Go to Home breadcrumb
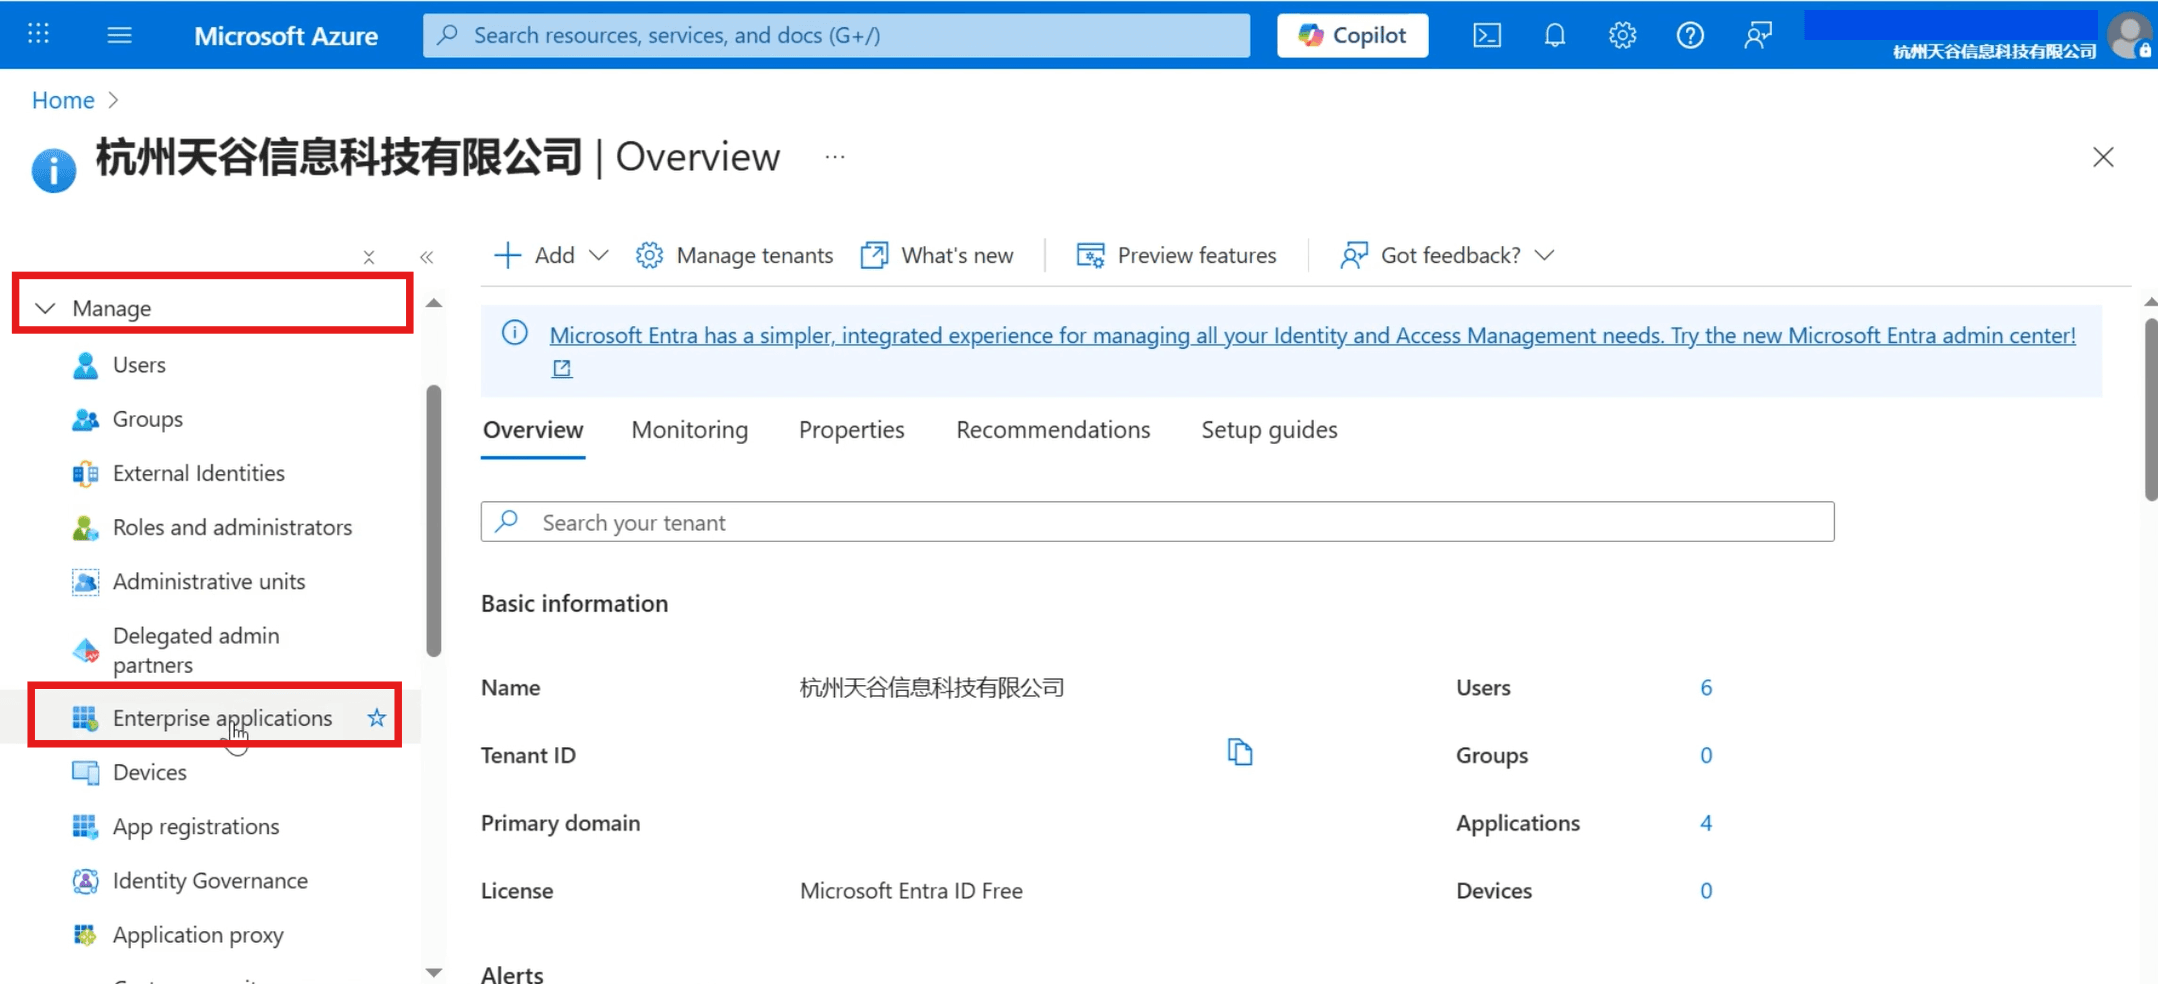Image resolution: width=2158 pixels, height=984 pixels. [x=63, y=100]
